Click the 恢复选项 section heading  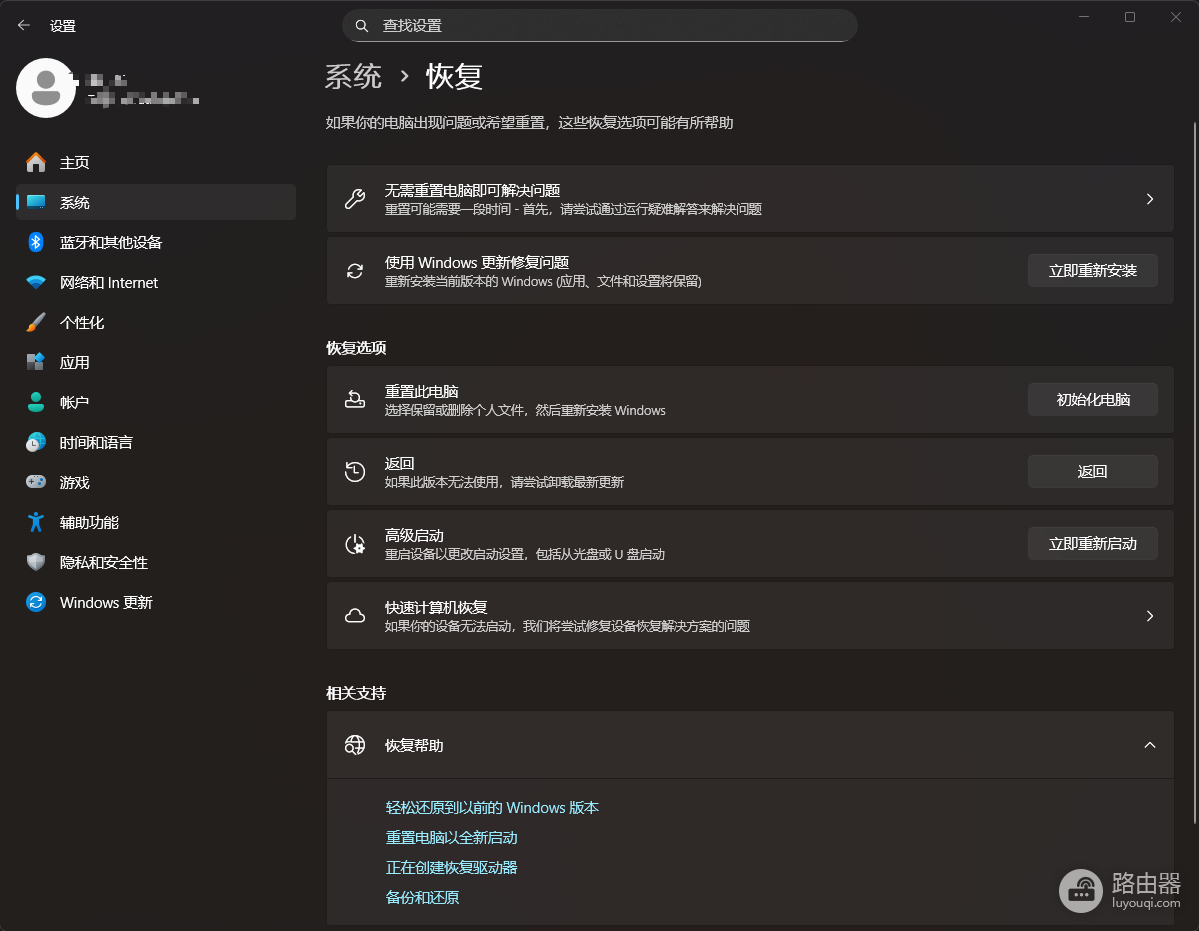click(x=356, y=348)
